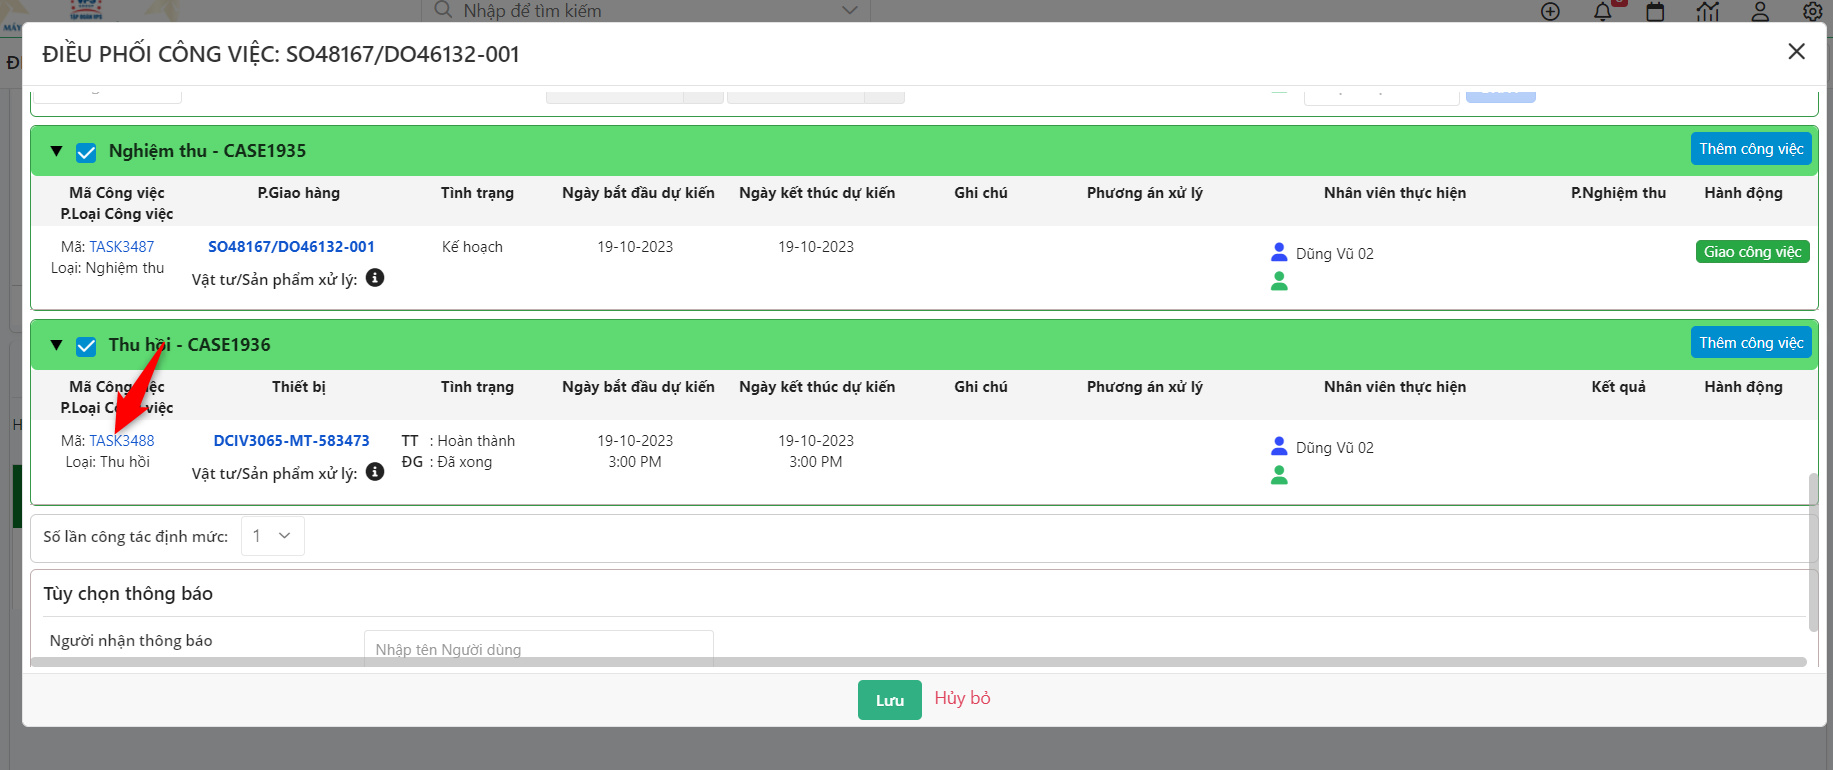1833x770 pixels.
Task: Open device link DCIV3065-MT-583473
Action: click(291, 441)
